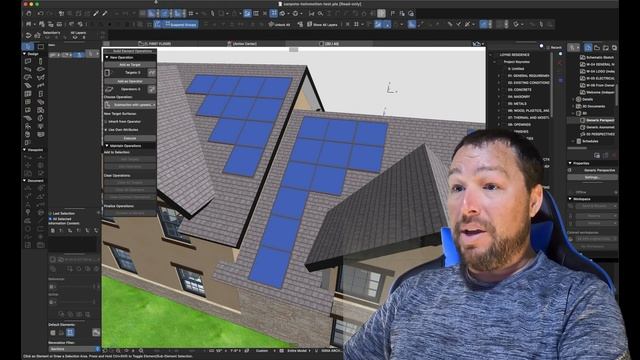
Task: Open the View Map in Navigator
Action: coord(597,48)
